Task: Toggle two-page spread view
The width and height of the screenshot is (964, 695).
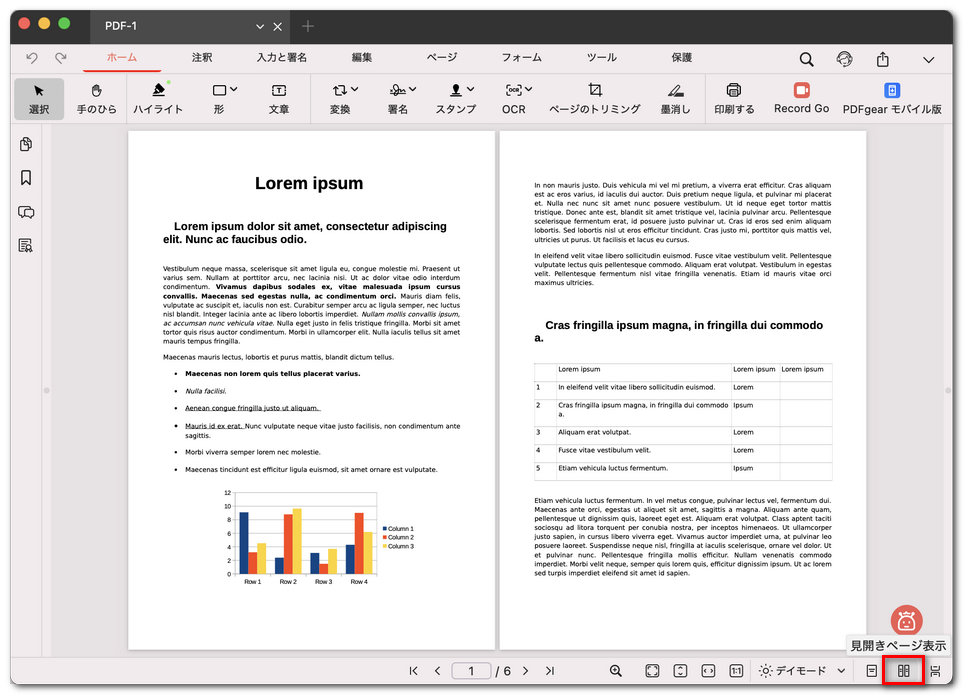Action: (903, 671)
